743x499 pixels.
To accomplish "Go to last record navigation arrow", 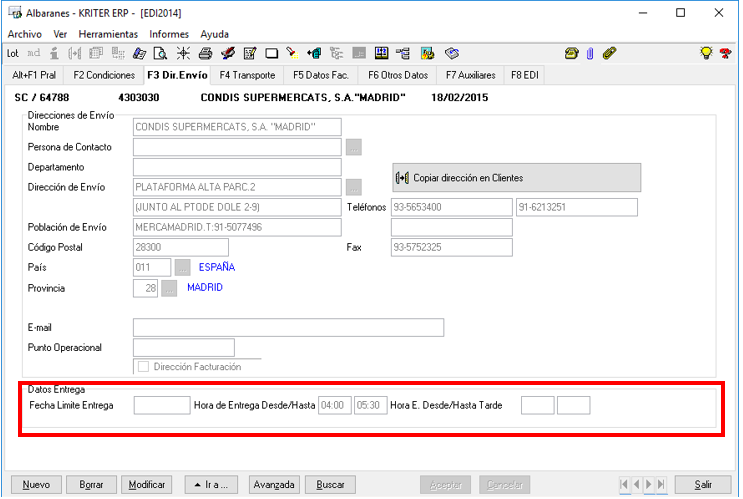I will click(x=661, y=484).
